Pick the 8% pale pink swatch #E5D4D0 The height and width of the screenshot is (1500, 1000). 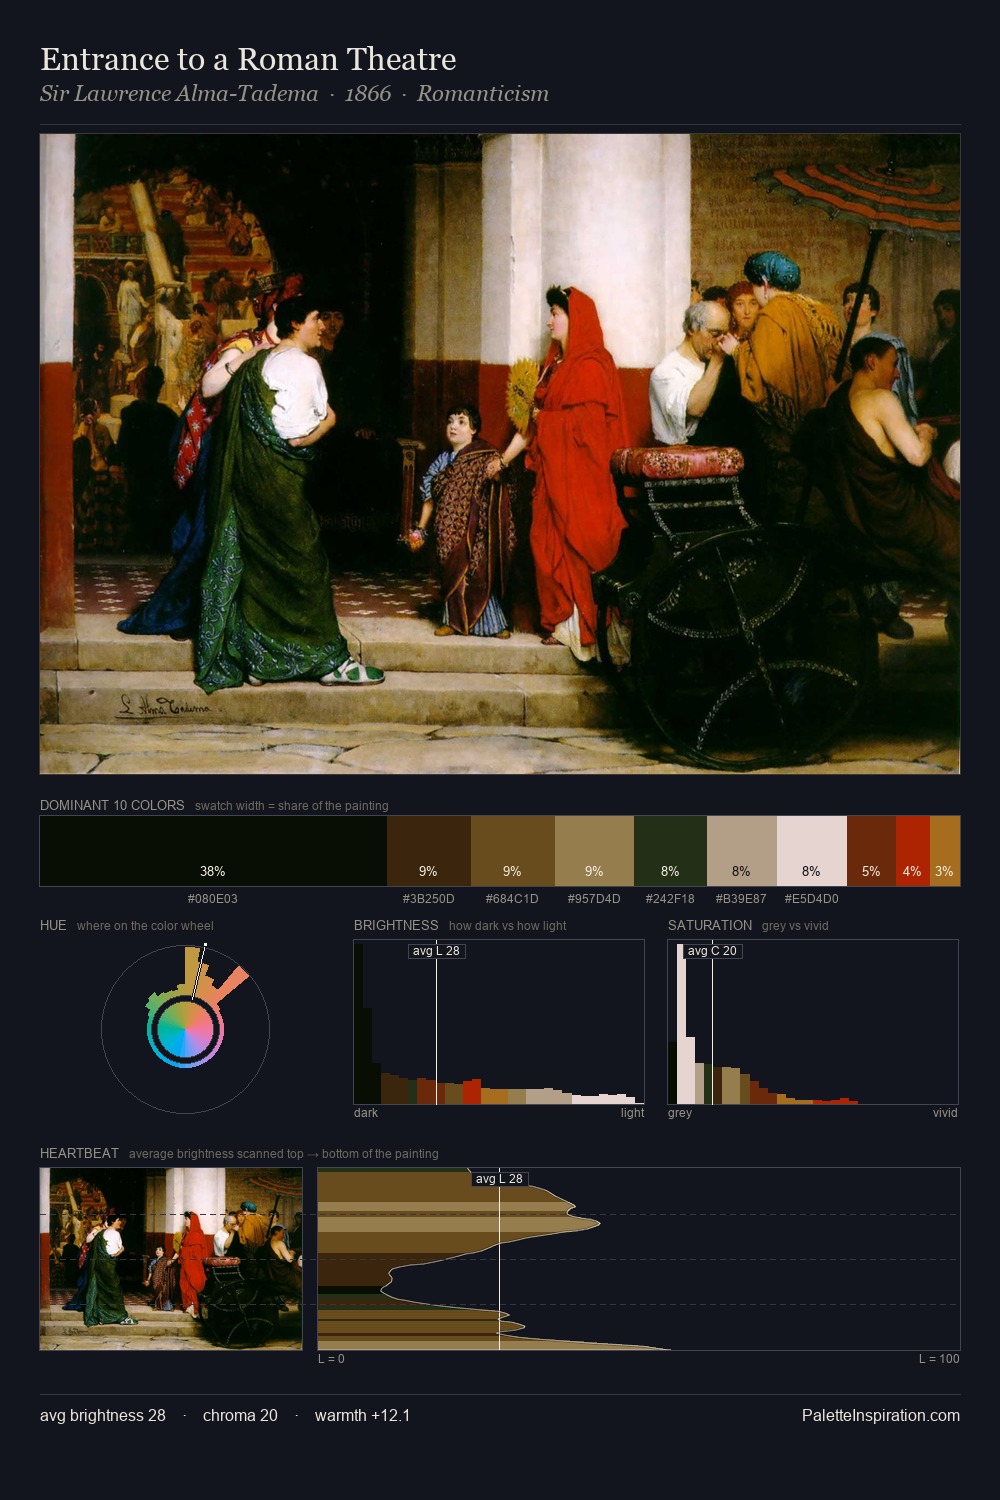pos(812,851)
